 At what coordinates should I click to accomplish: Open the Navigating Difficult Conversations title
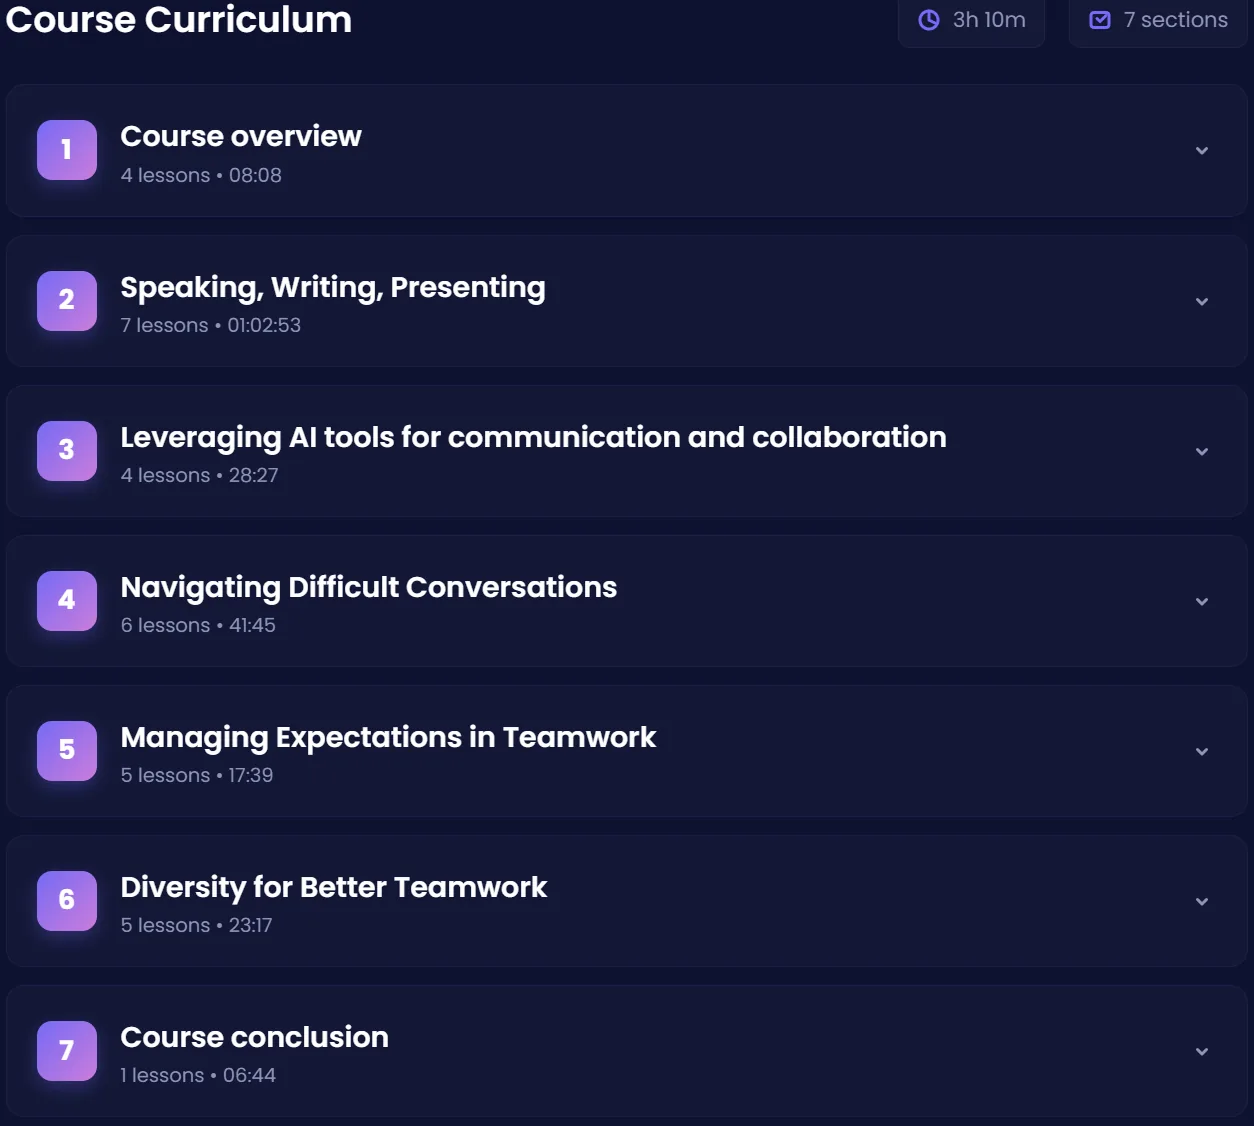[x=369, y=587]
